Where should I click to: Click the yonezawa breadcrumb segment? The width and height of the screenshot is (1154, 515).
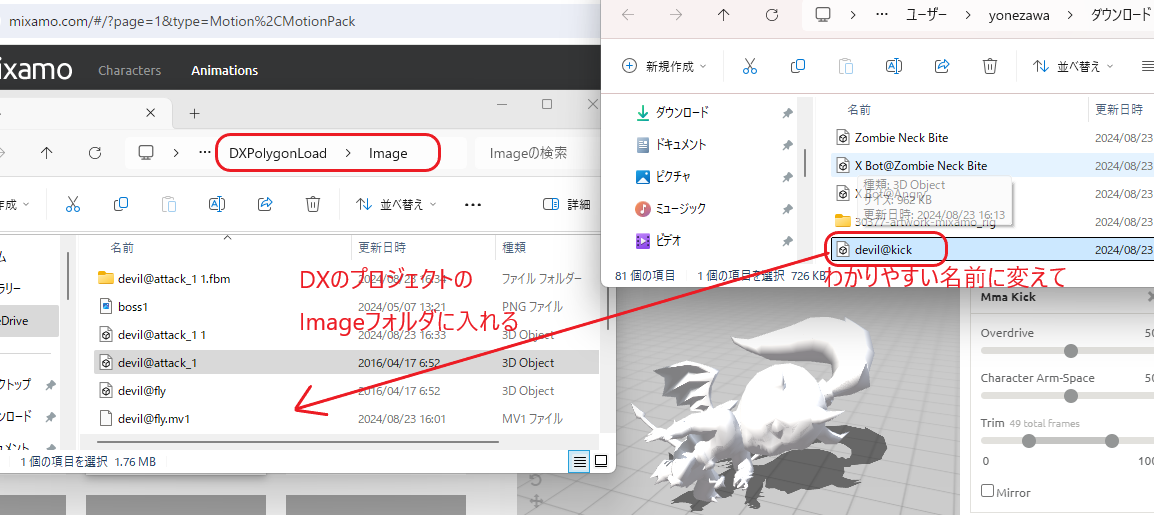point(1019,15)
